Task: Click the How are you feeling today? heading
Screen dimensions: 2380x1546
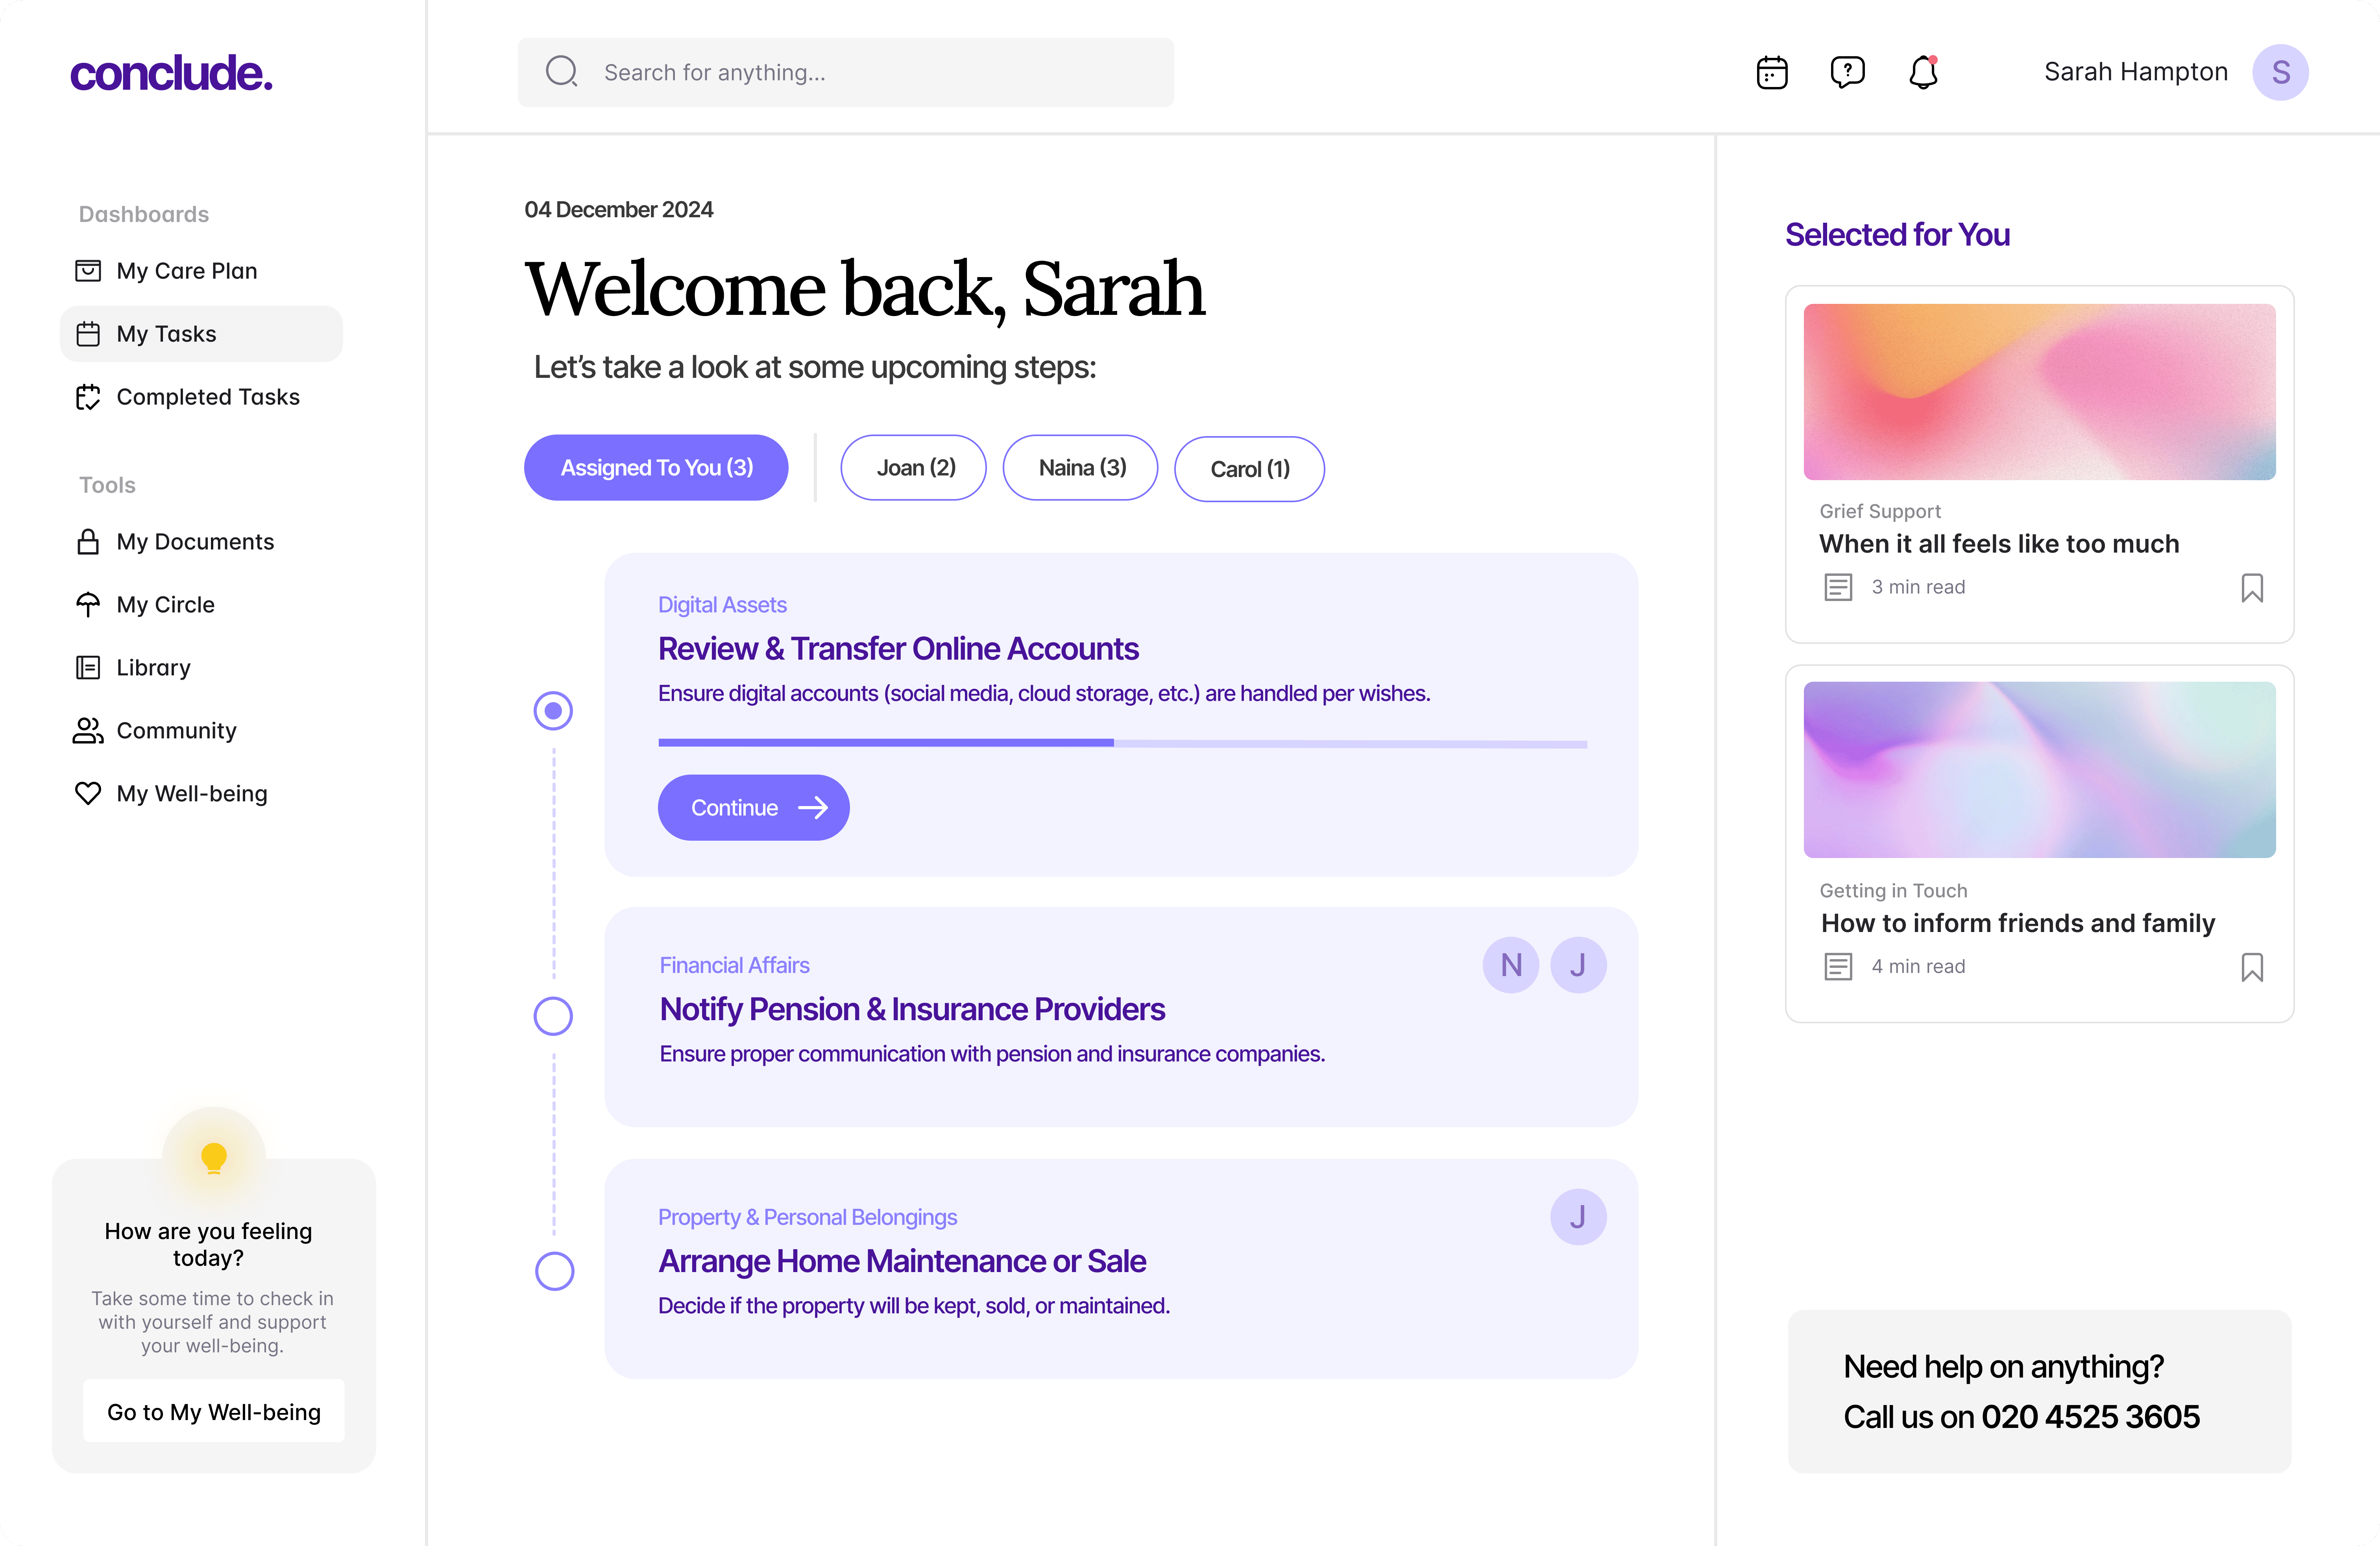Action: pos(208,1244)
